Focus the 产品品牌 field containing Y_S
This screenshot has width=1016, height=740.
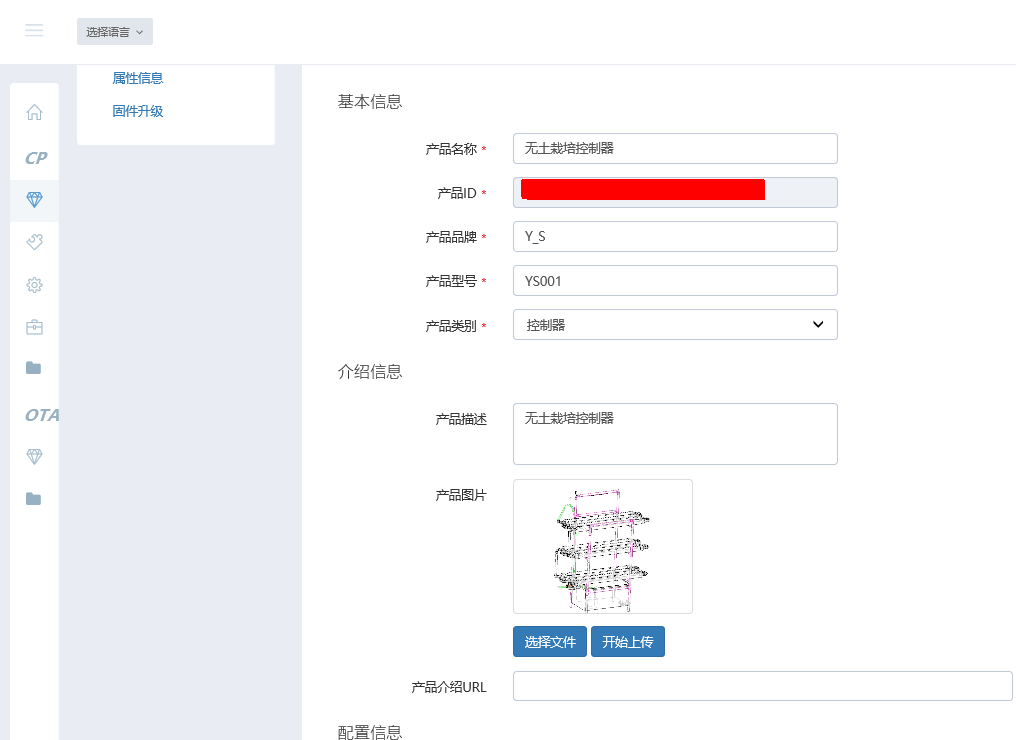(674, 237)
